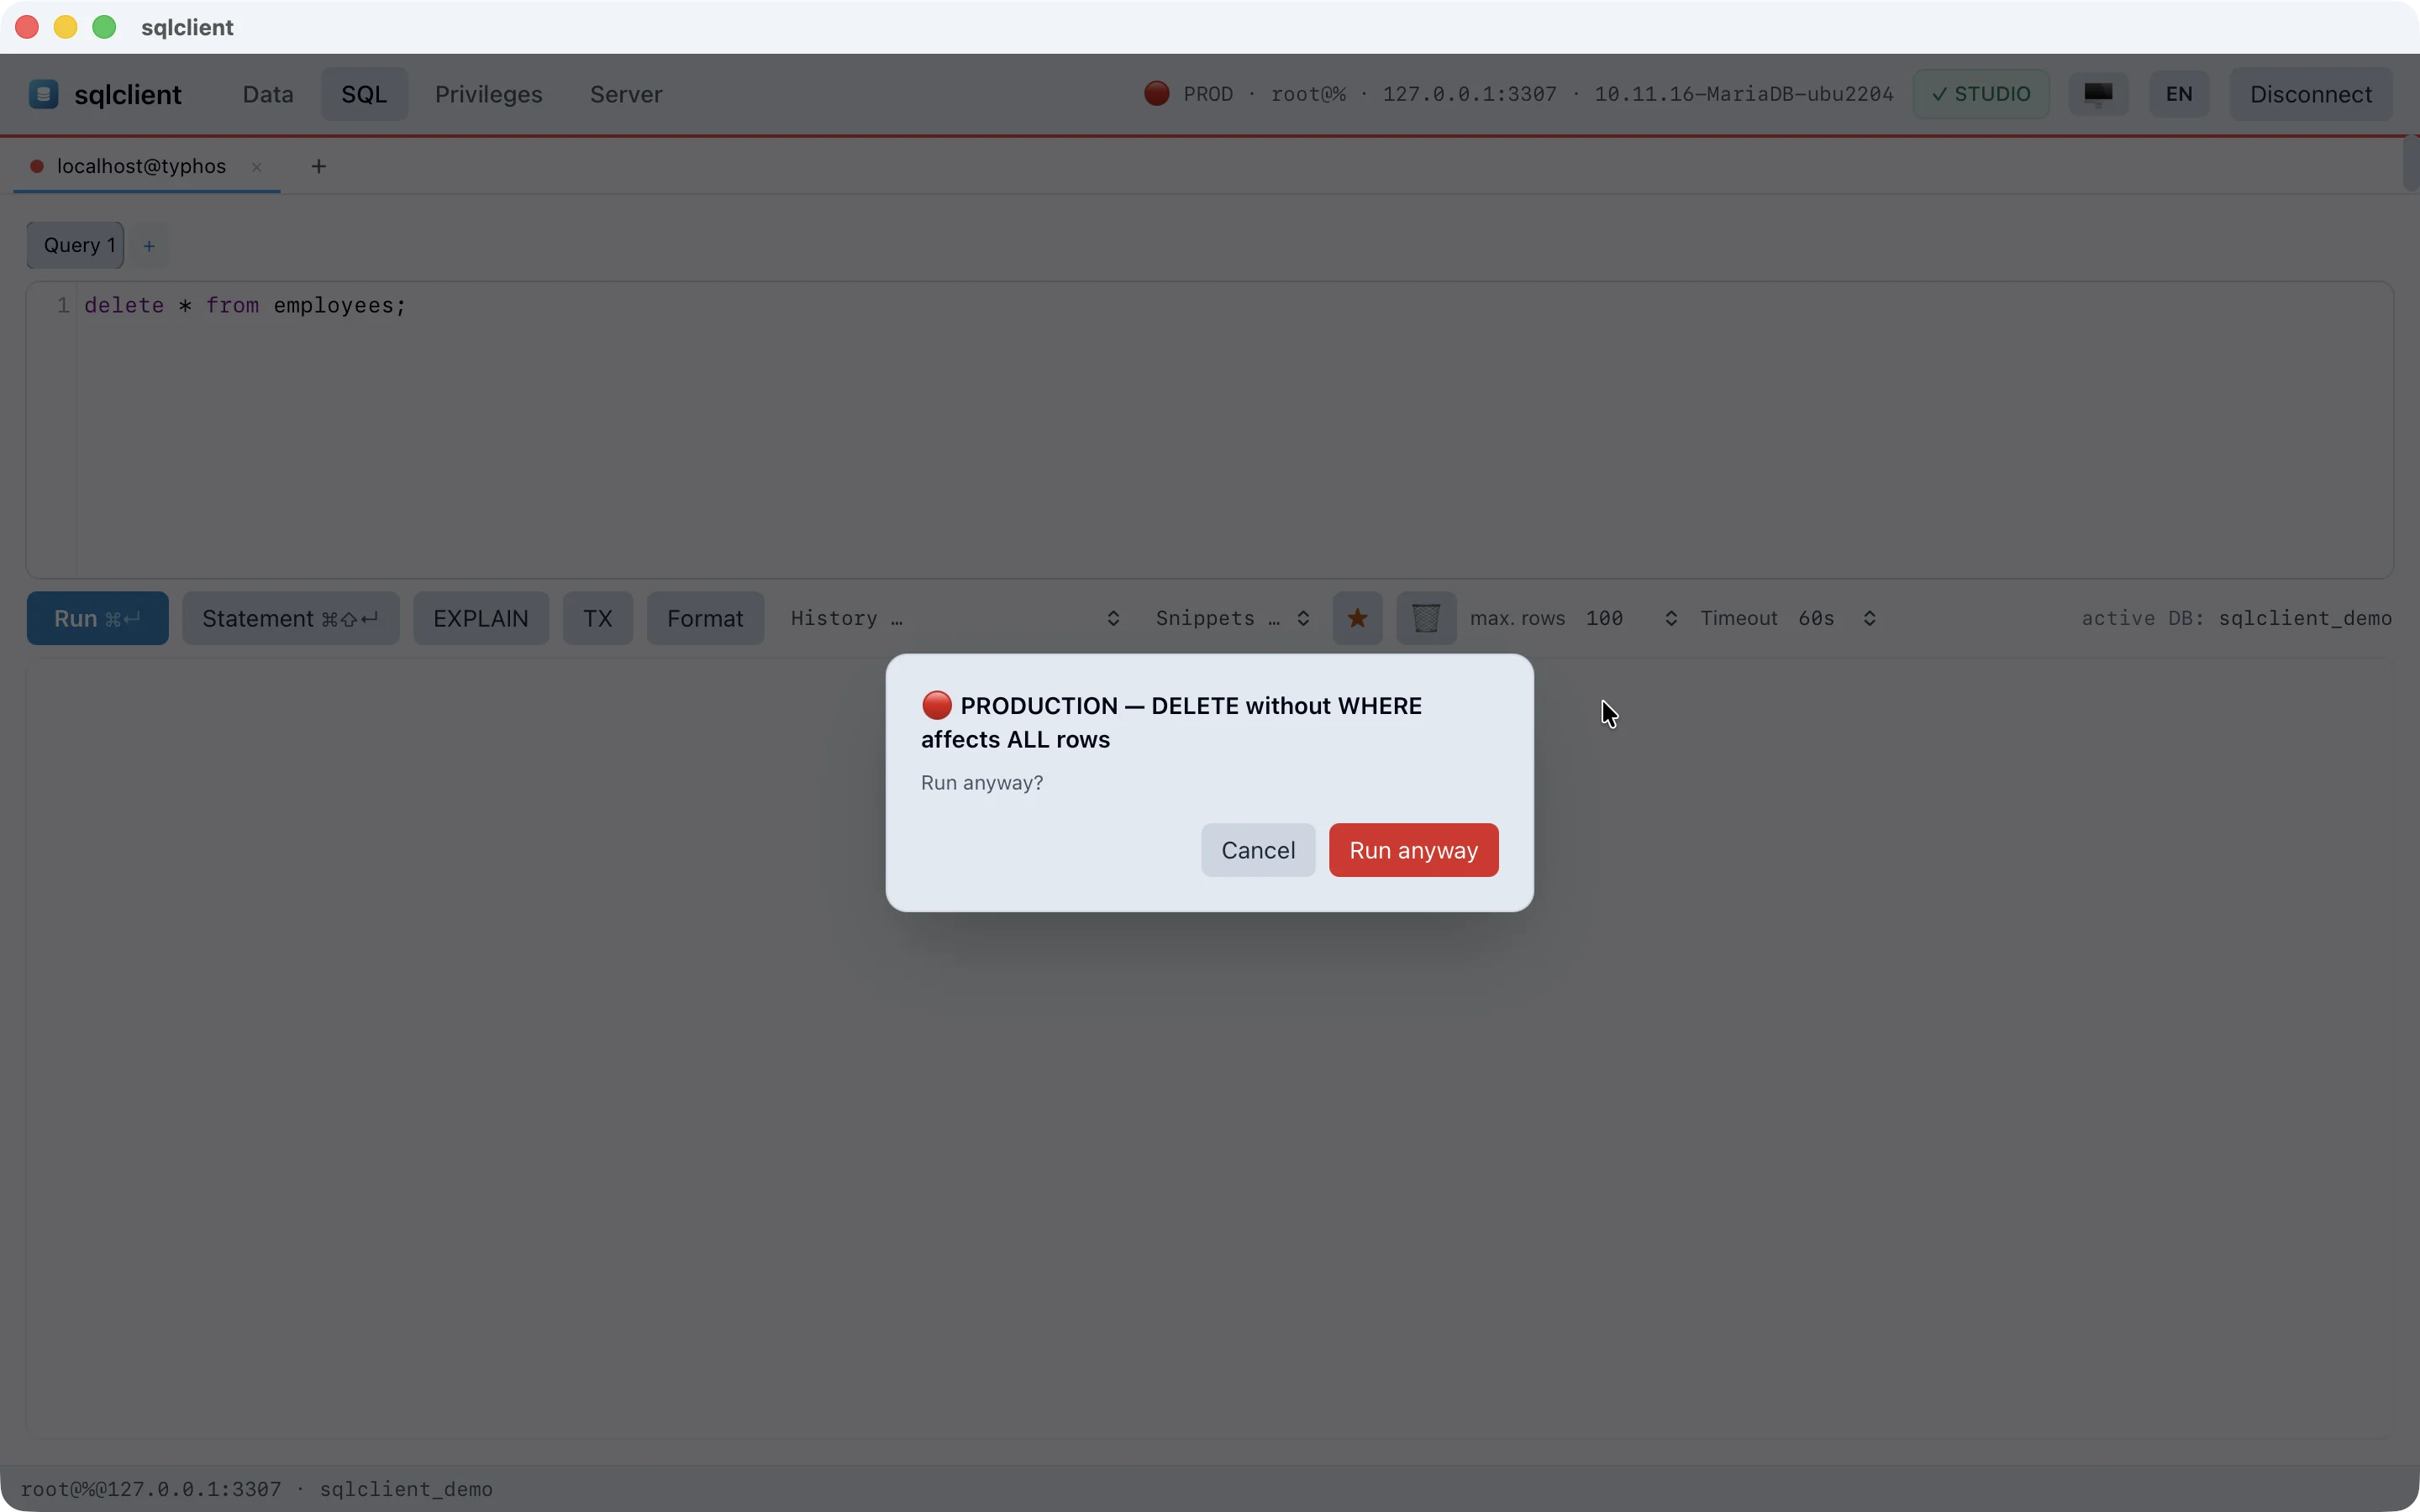The height and width of the screenshot is (1512, 2420).
Task: Add a new query tab with the small plus
Action: pos(149,246)
